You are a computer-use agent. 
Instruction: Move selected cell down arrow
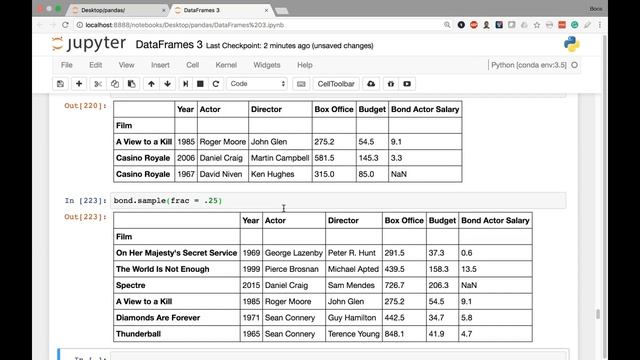point(167,84)
